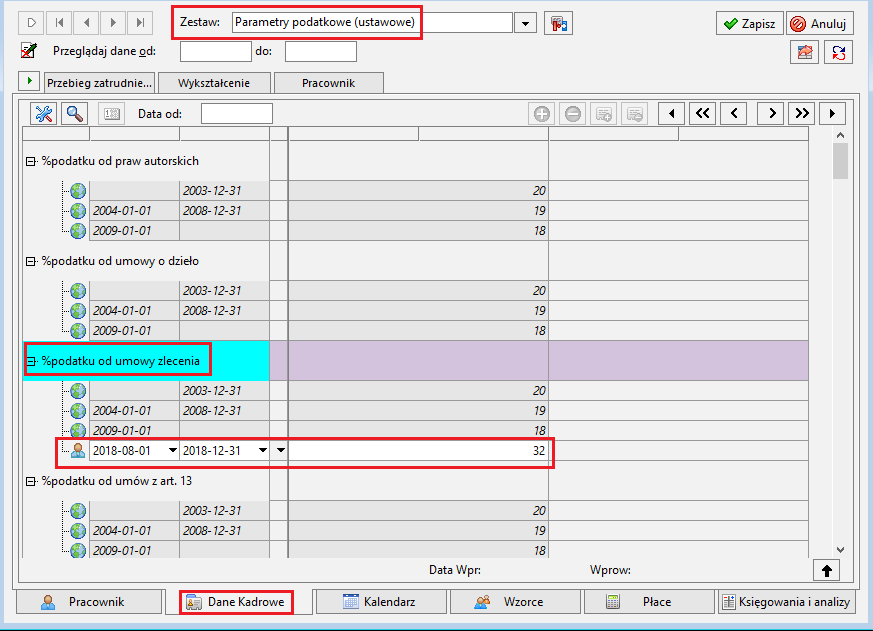Click the up arrow button near Wprow
The height and width of the screenshot is (631, 873).
click(827, 570)
